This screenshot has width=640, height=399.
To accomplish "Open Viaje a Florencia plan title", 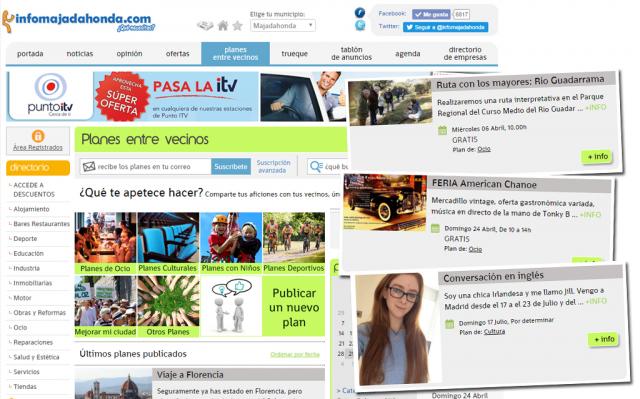I will pyautogui.click(x=190, y=375).
